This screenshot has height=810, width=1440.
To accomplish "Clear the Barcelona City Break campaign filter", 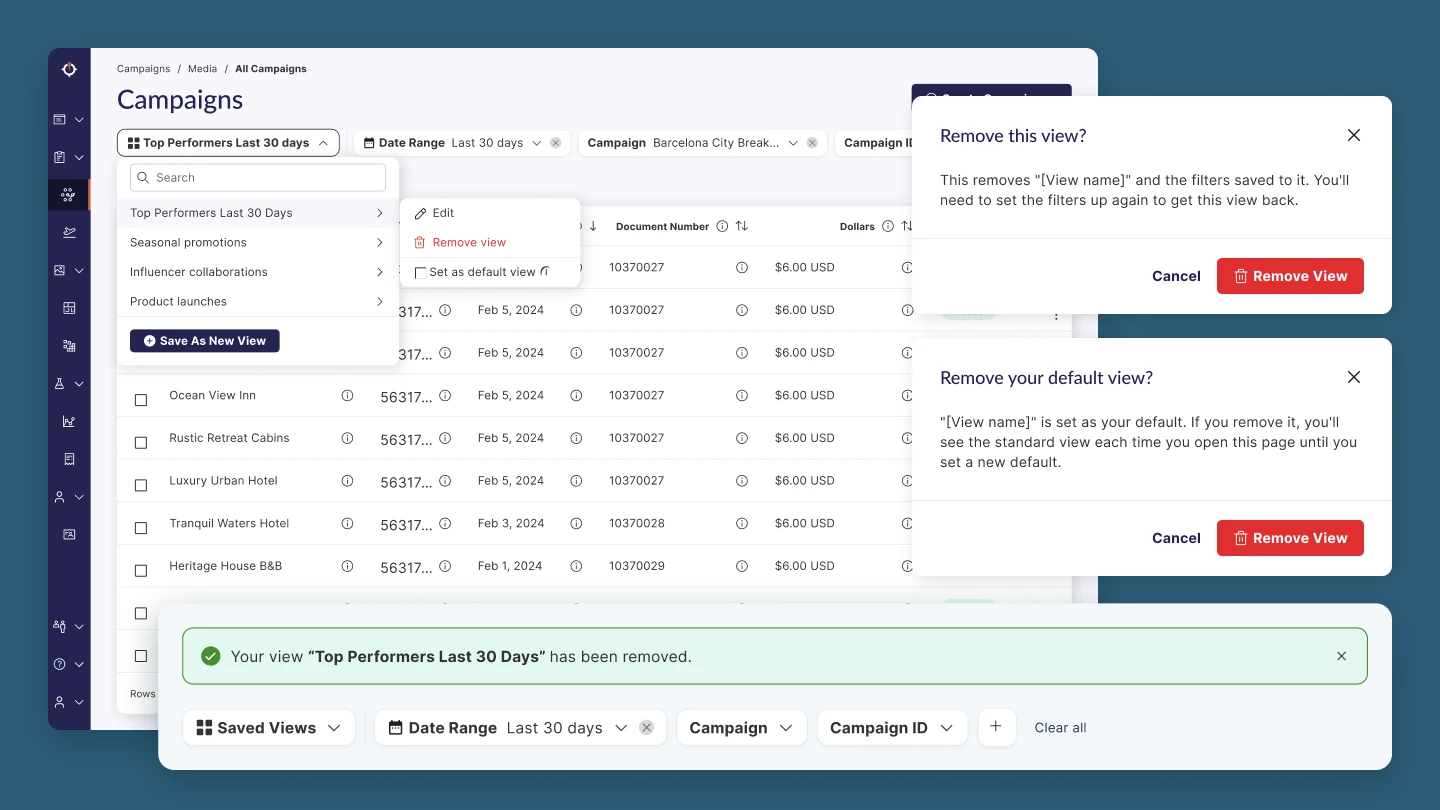I will (x=812, y=143).
